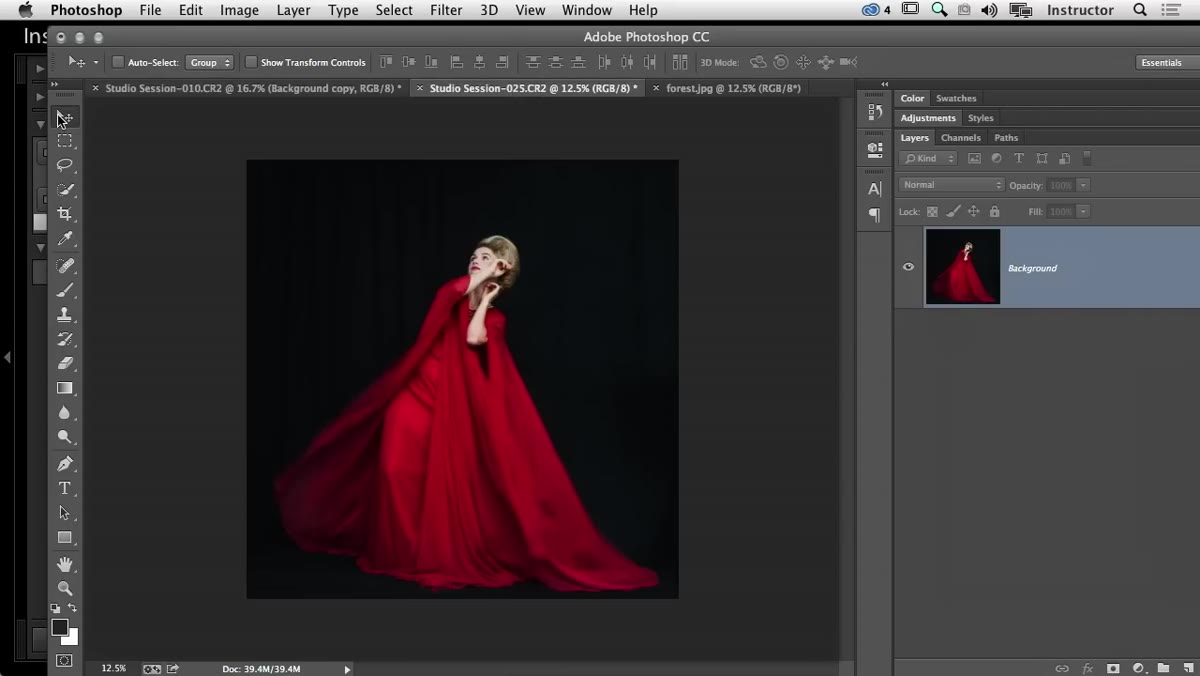This screenshot has width=1200, height=676.
Task: Toggle Lock transparent pixels
Action: click(932, 212)
